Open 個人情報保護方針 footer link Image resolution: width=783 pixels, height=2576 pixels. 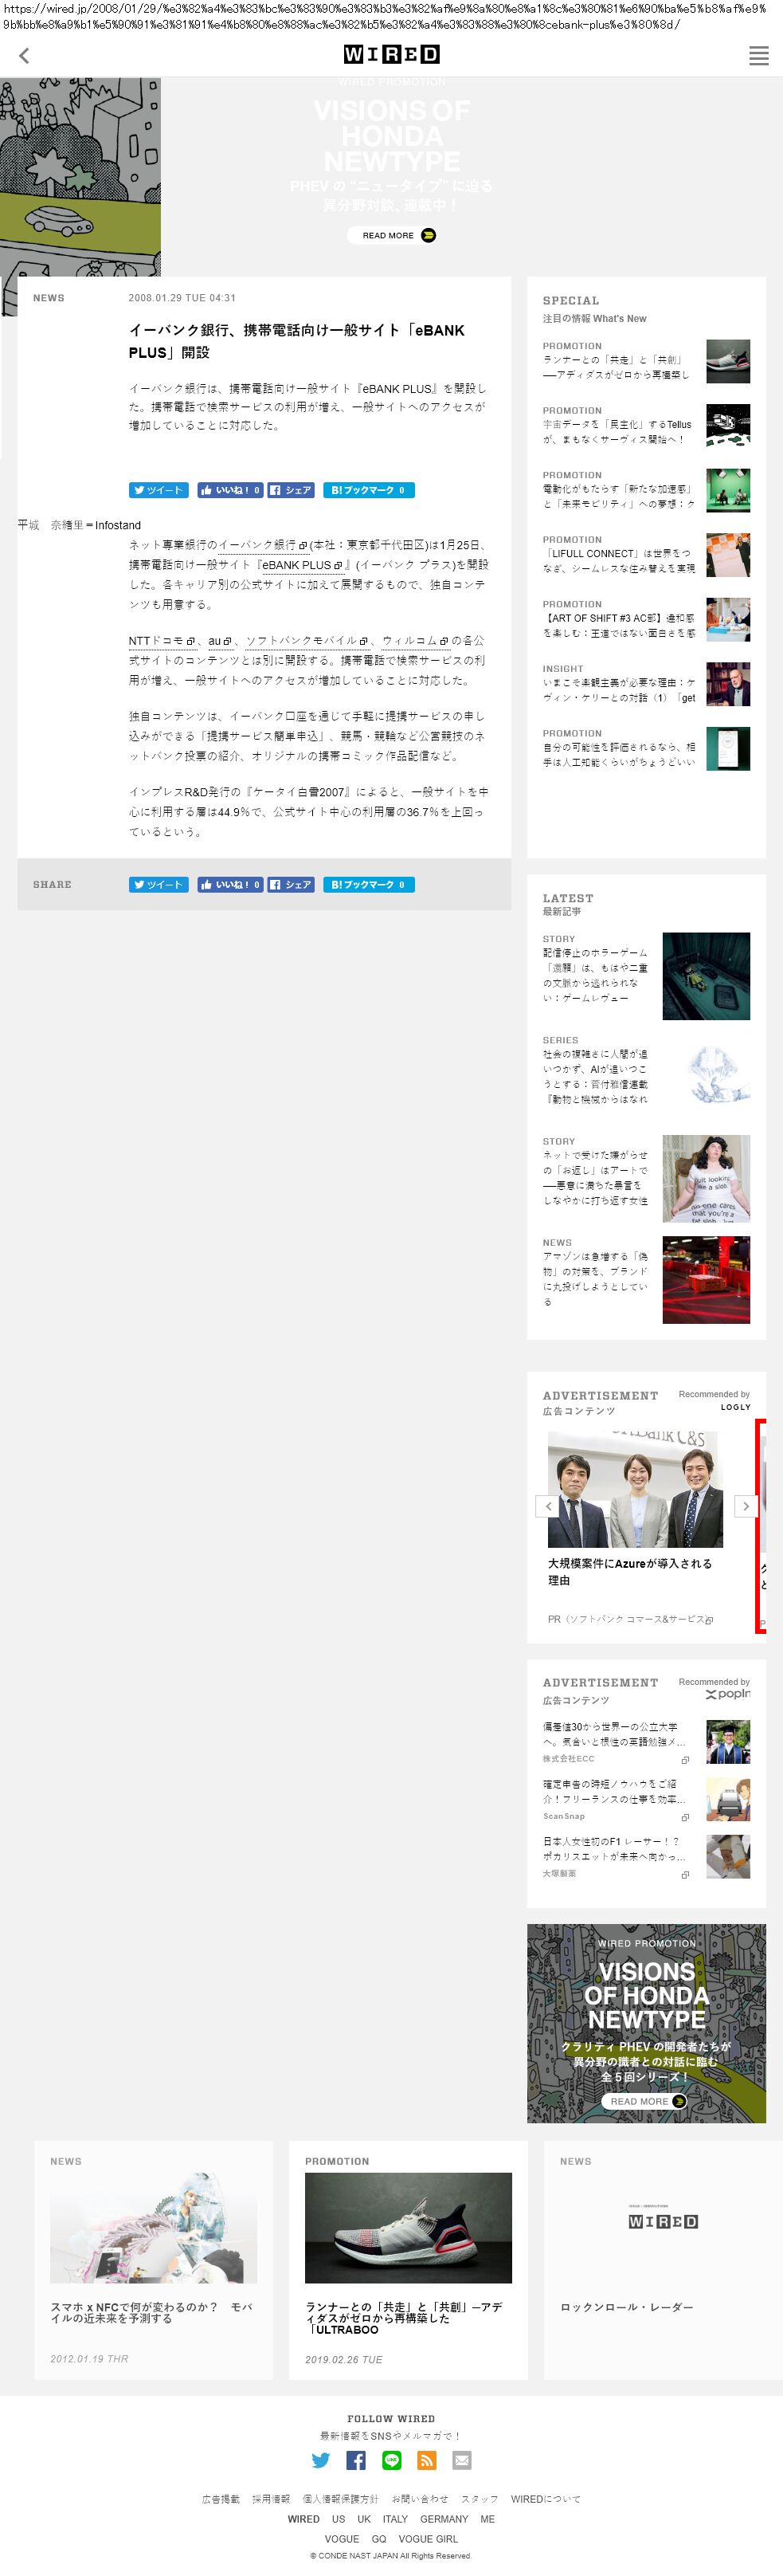pyautogui.click(x=341, y=2498)
